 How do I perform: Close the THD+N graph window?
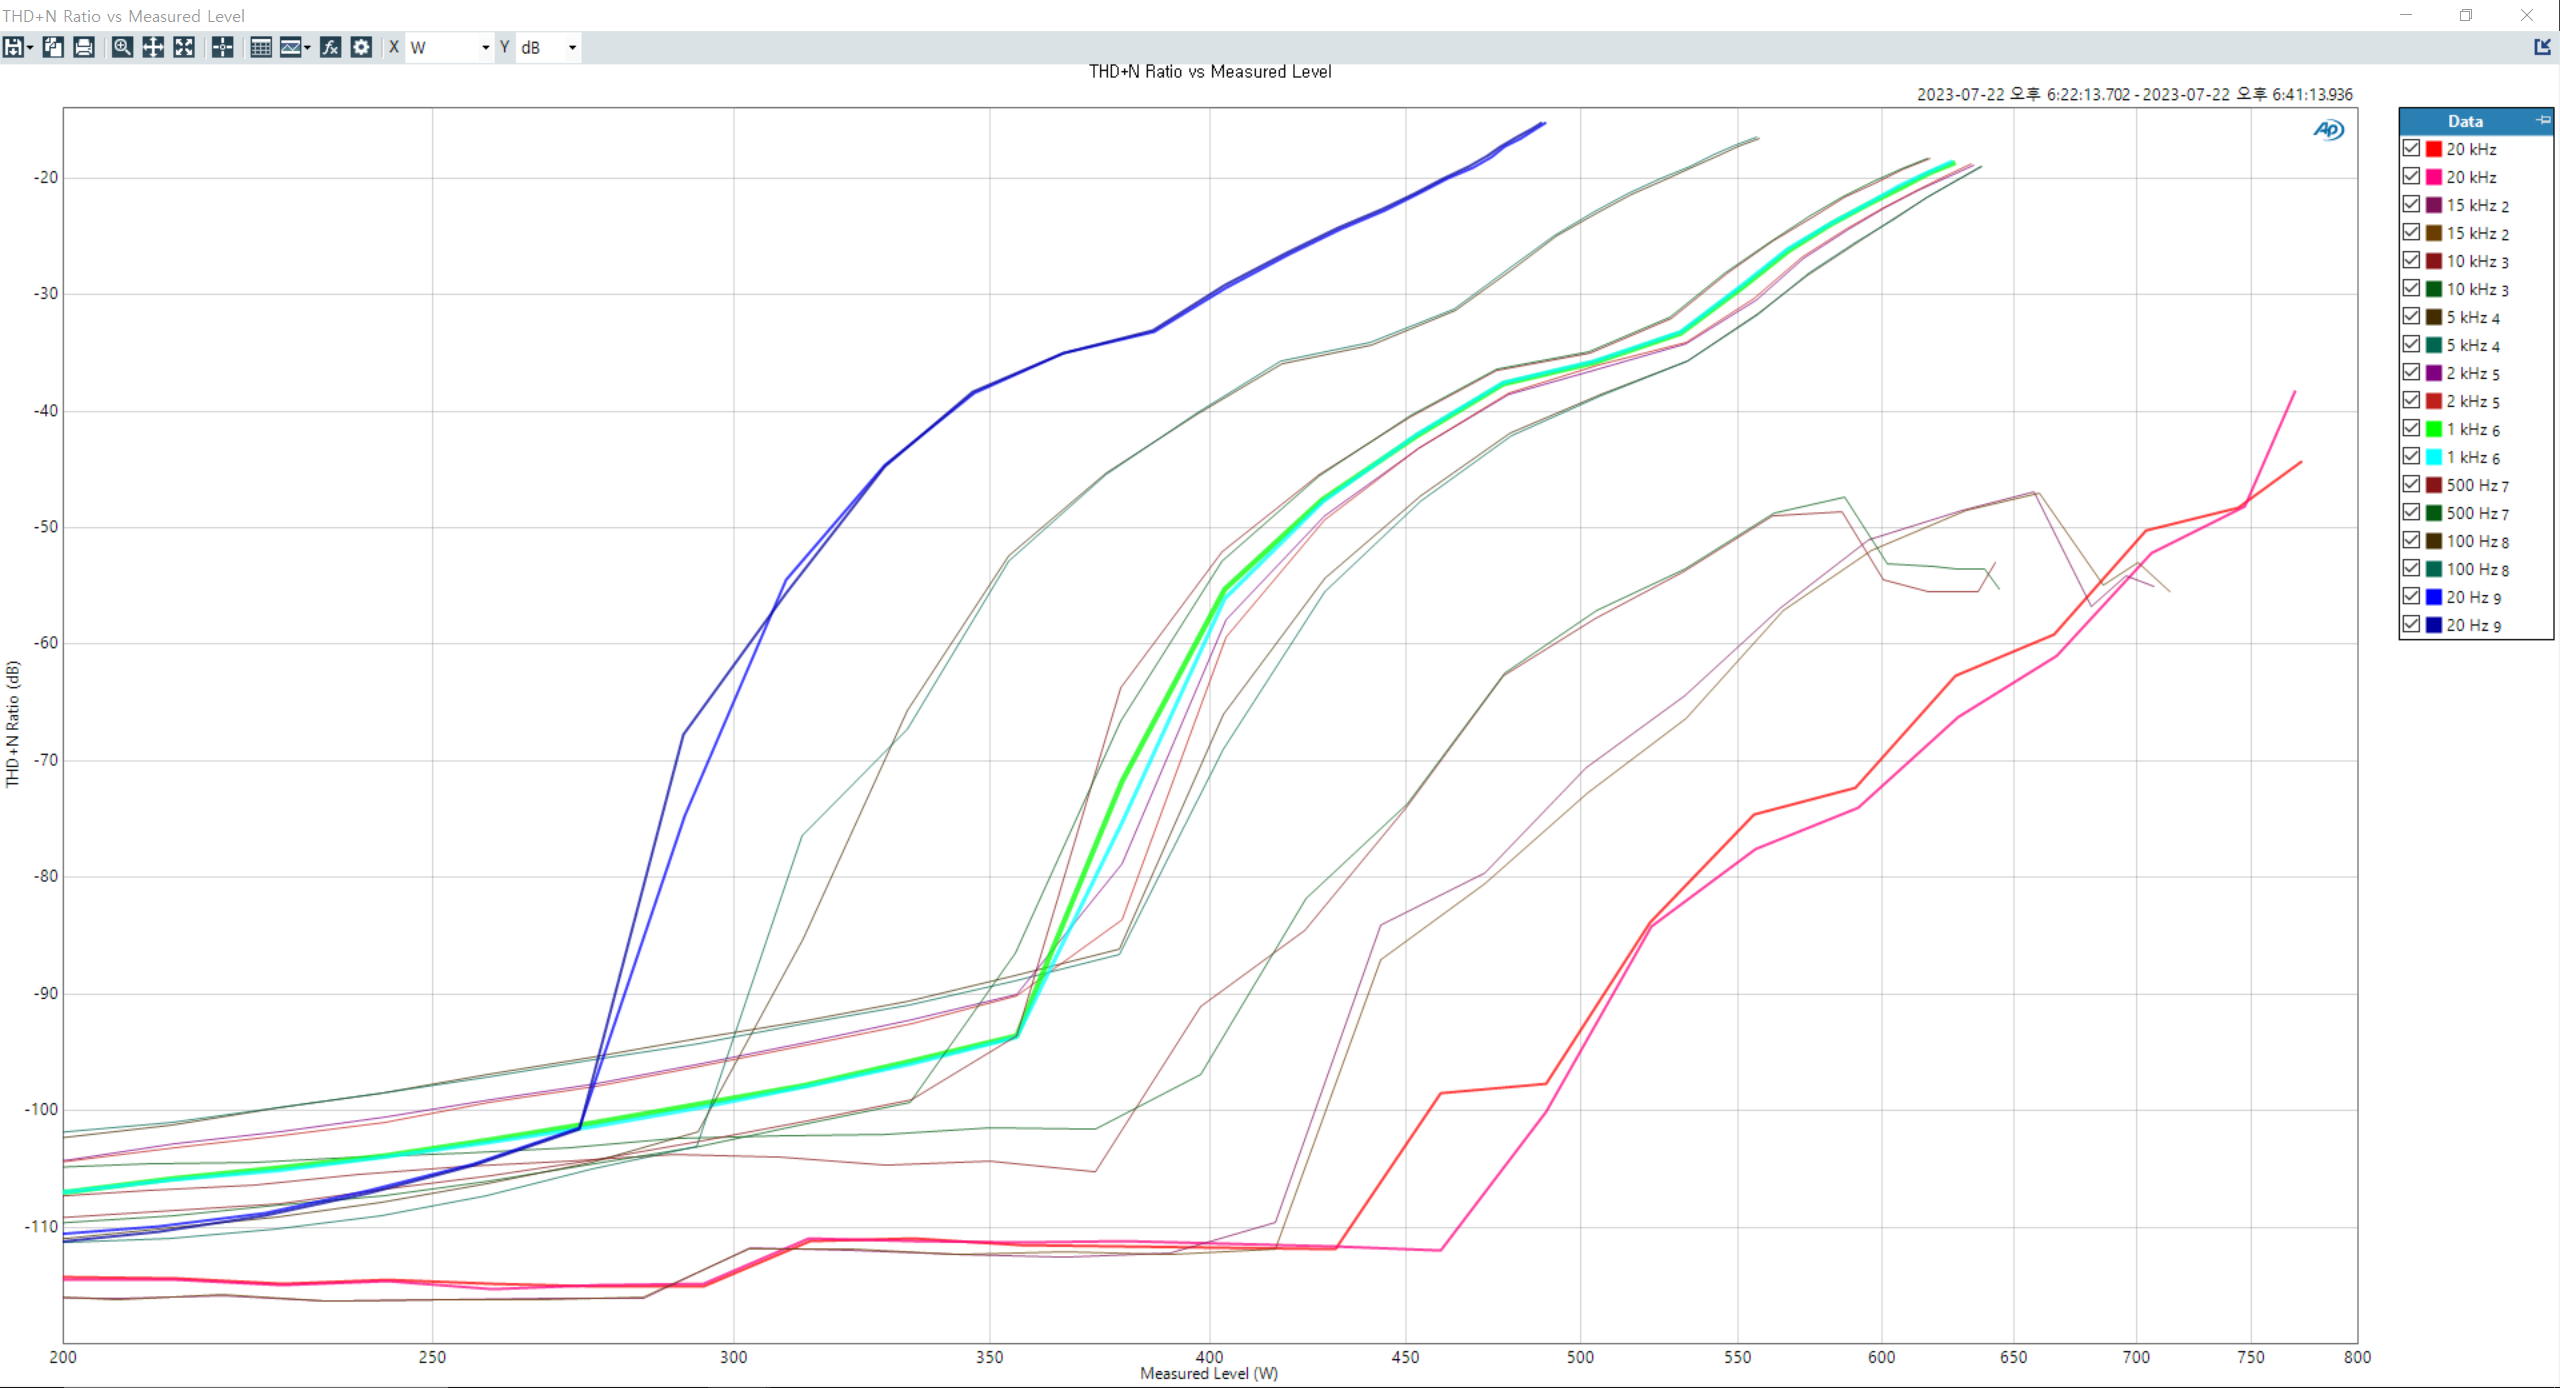click(2527, 15)
